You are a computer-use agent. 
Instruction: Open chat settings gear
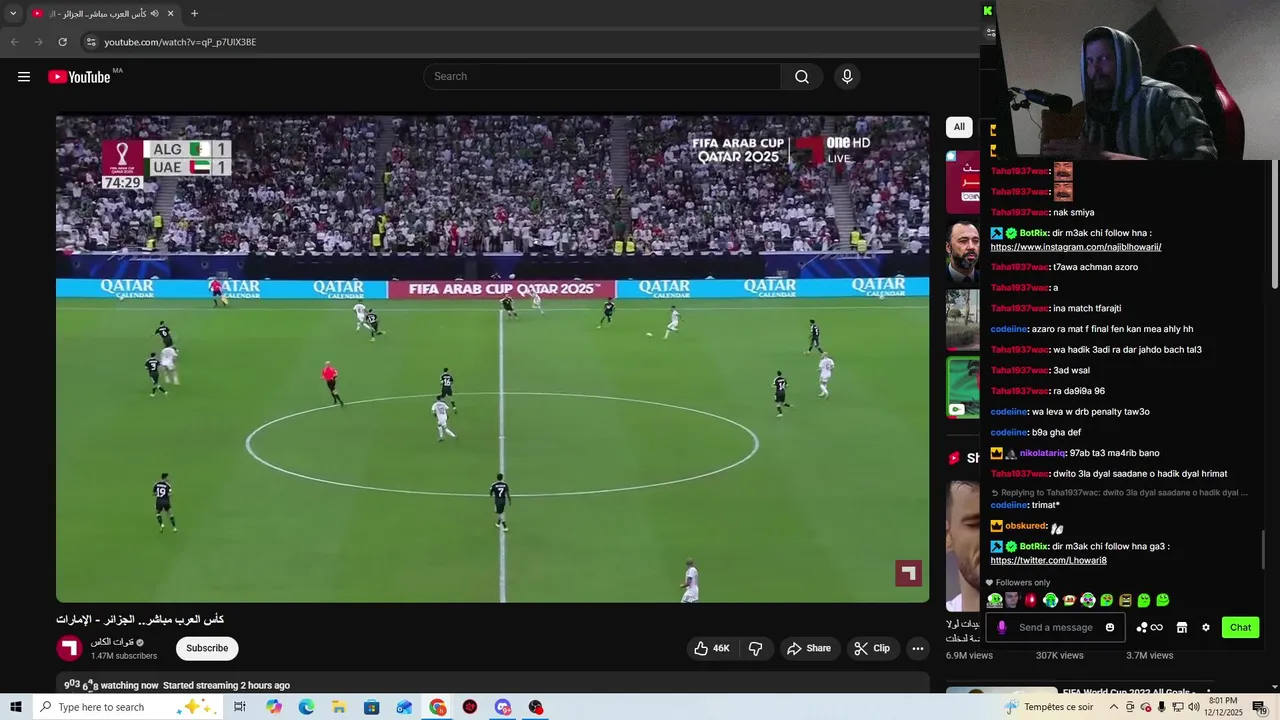(1206, 627)
